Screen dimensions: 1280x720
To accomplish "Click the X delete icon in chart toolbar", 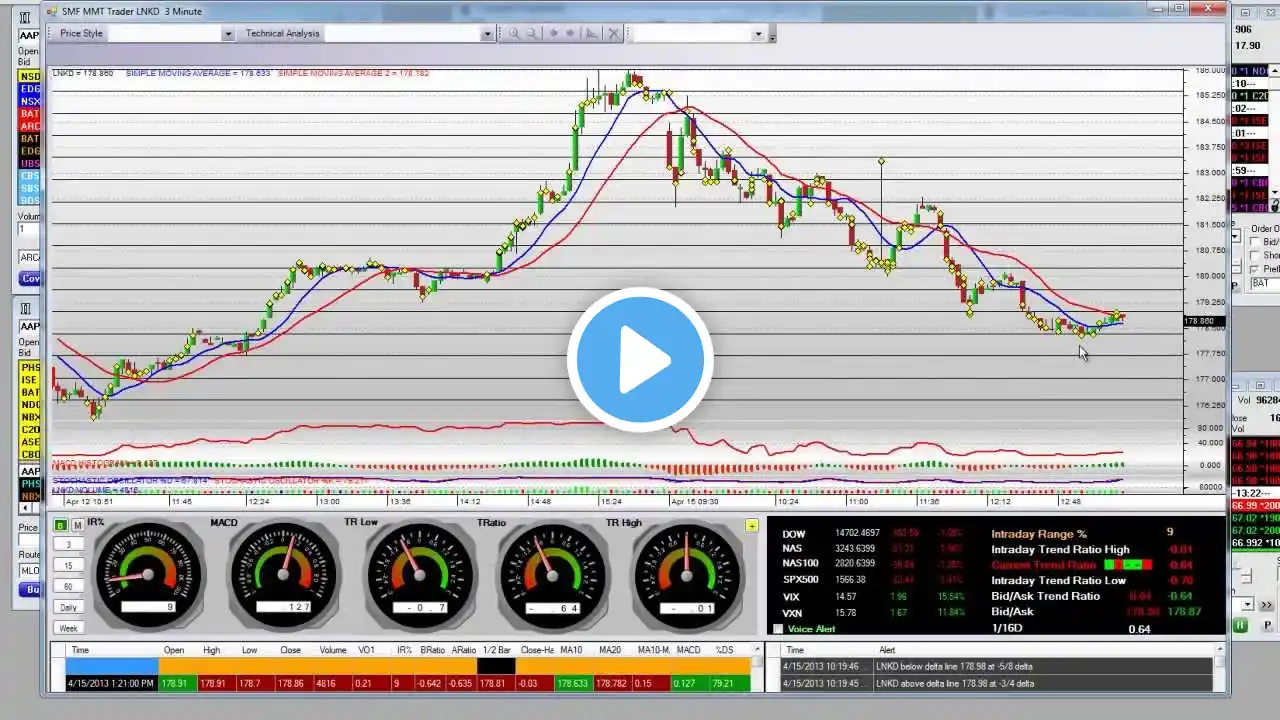I will pyautogui.click(x=614, y=33).
